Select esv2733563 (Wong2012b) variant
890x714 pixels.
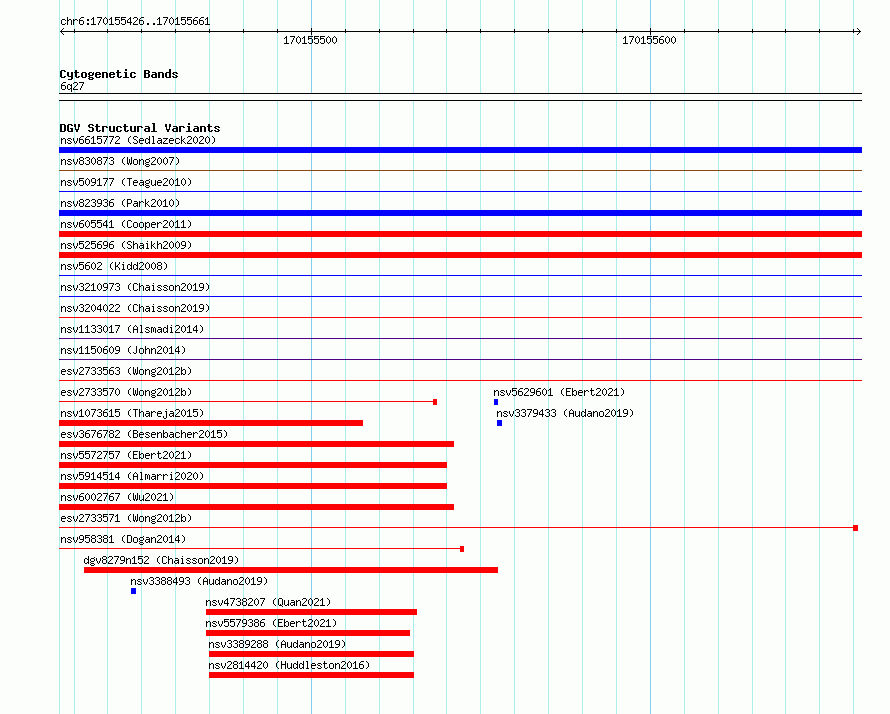[126, 371]
